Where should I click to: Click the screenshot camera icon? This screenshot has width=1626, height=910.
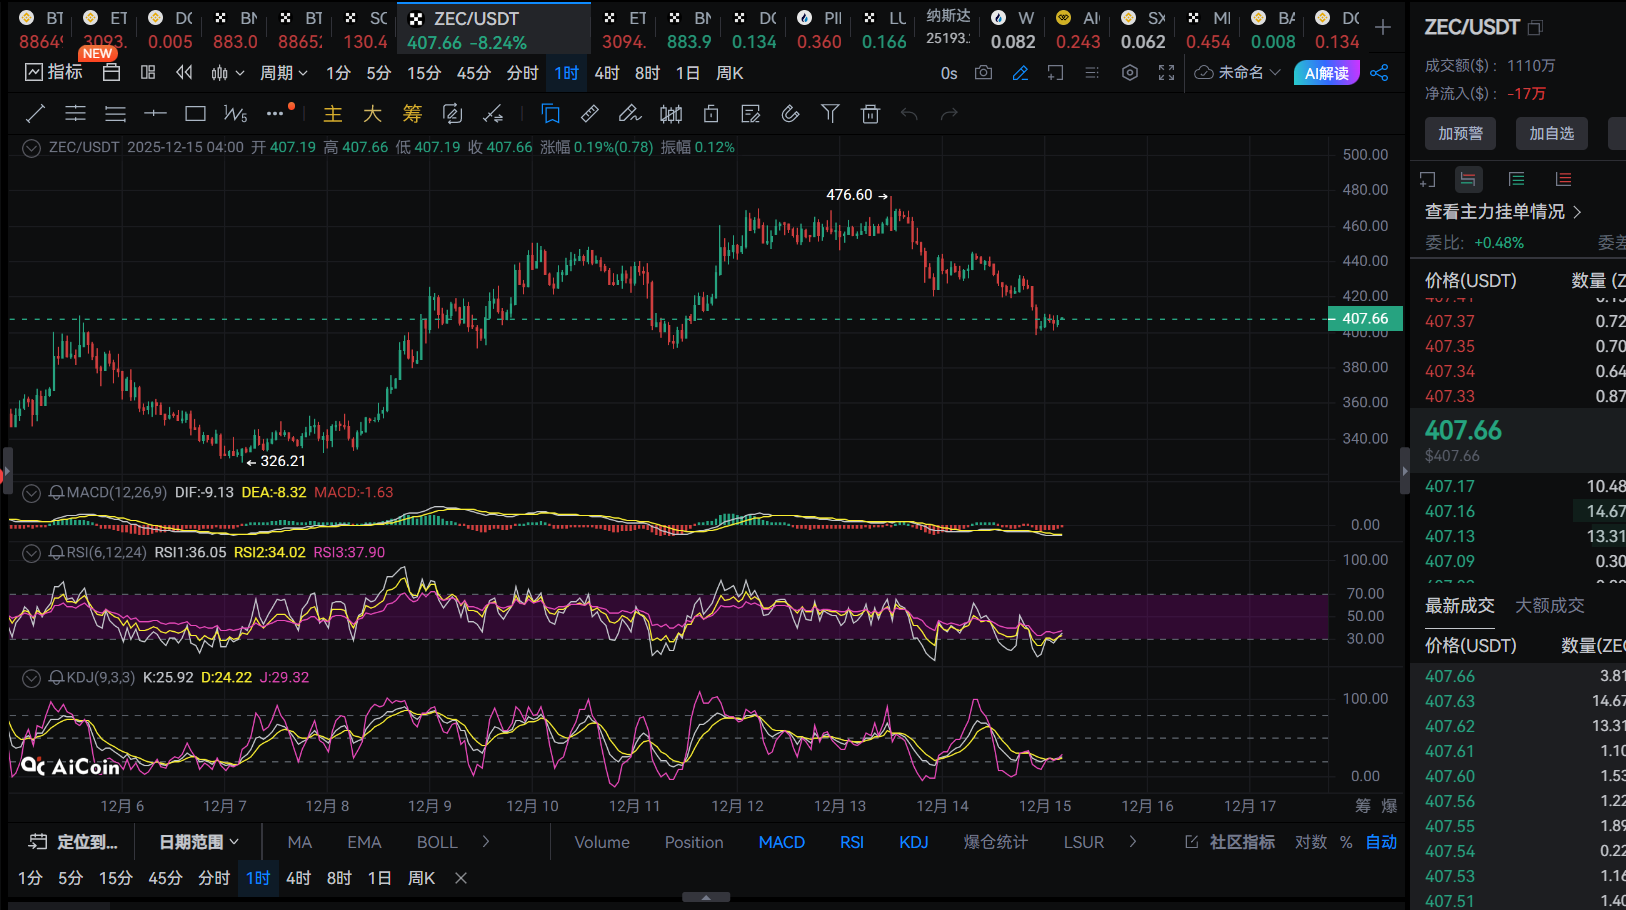tap(984, 73)
